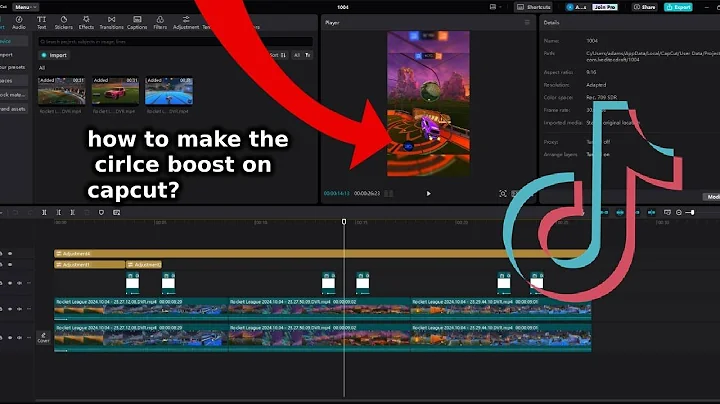720x404 pixels.
Task: Click the Shortcuts button
Action: 533,7
